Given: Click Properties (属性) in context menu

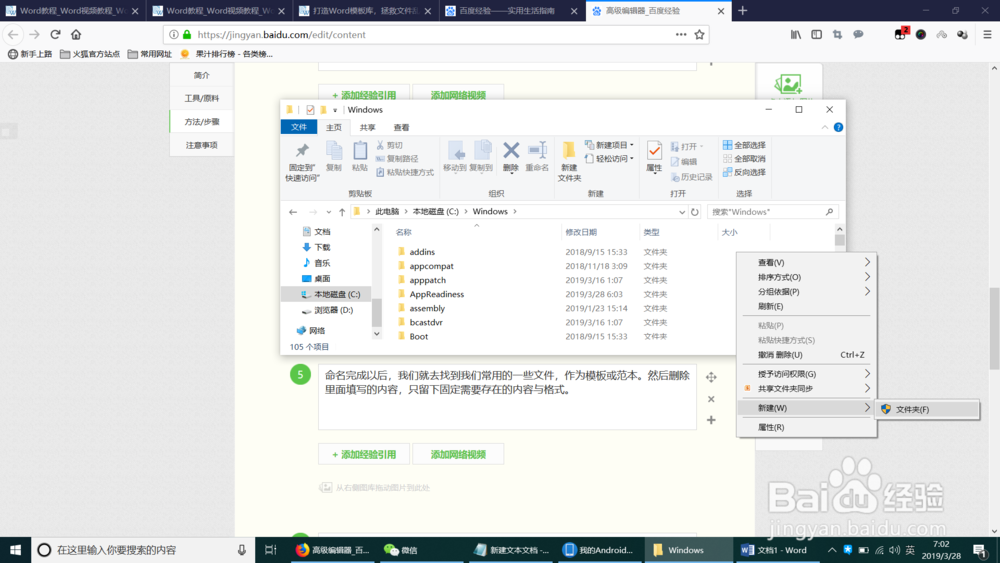Looking at the screenshot, I should 807,427.
